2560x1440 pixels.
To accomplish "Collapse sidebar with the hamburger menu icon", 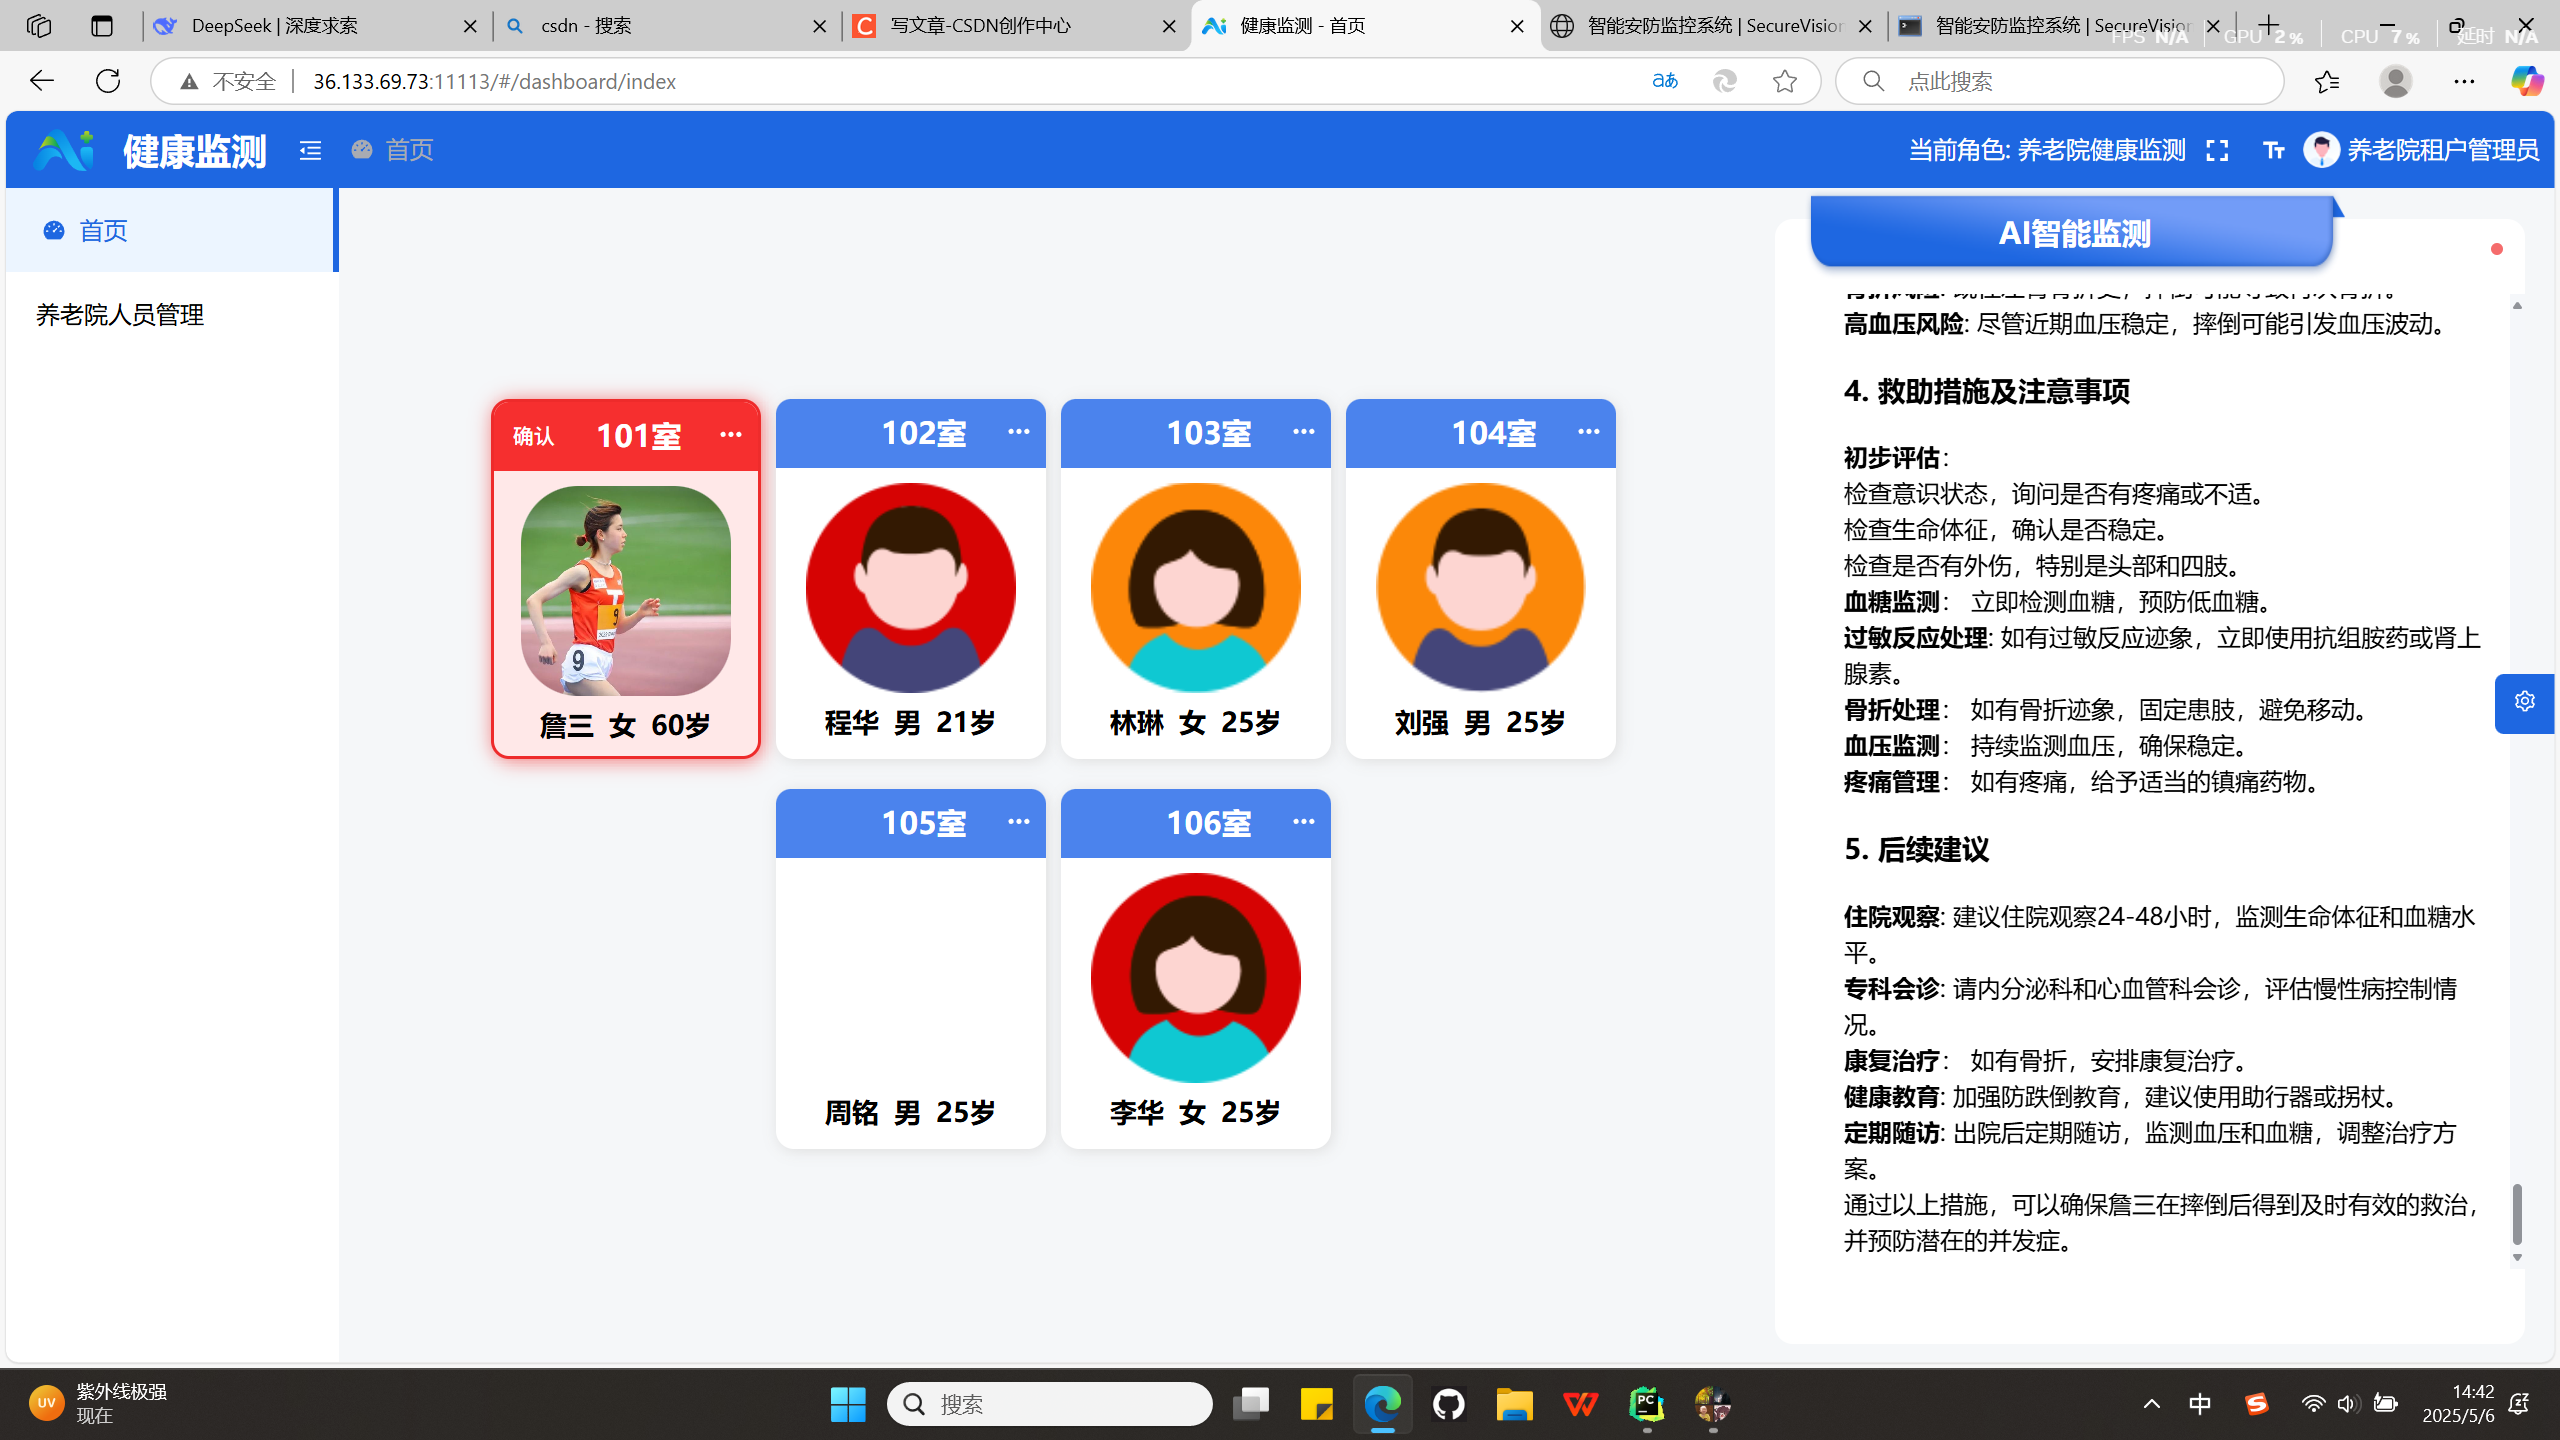I will [x=310, y=150].
